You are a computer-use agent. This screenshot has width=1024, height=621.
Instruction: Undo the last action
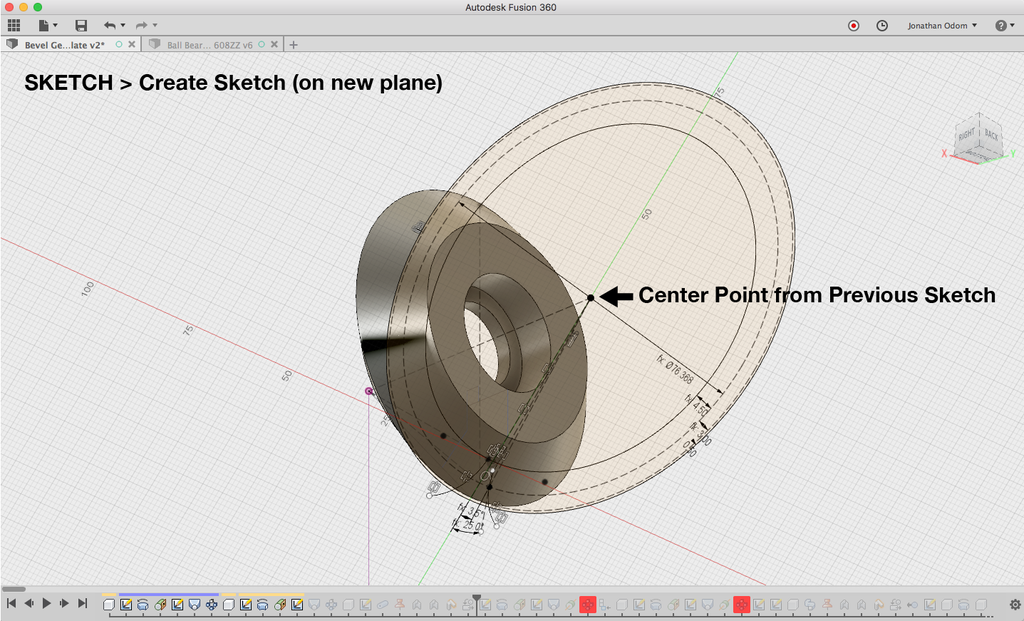[109, 25]
